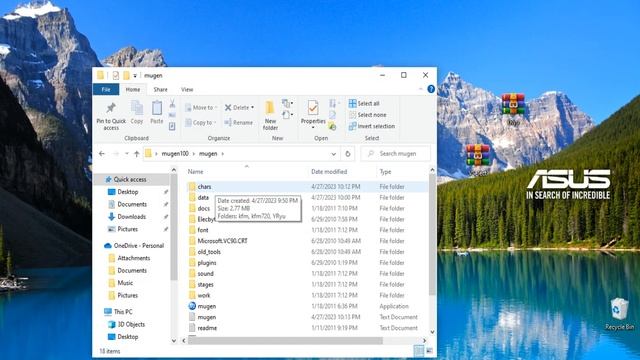Click OneDrive - Personal in navigation pane
The image size is (640, 360).
[138, 246]
